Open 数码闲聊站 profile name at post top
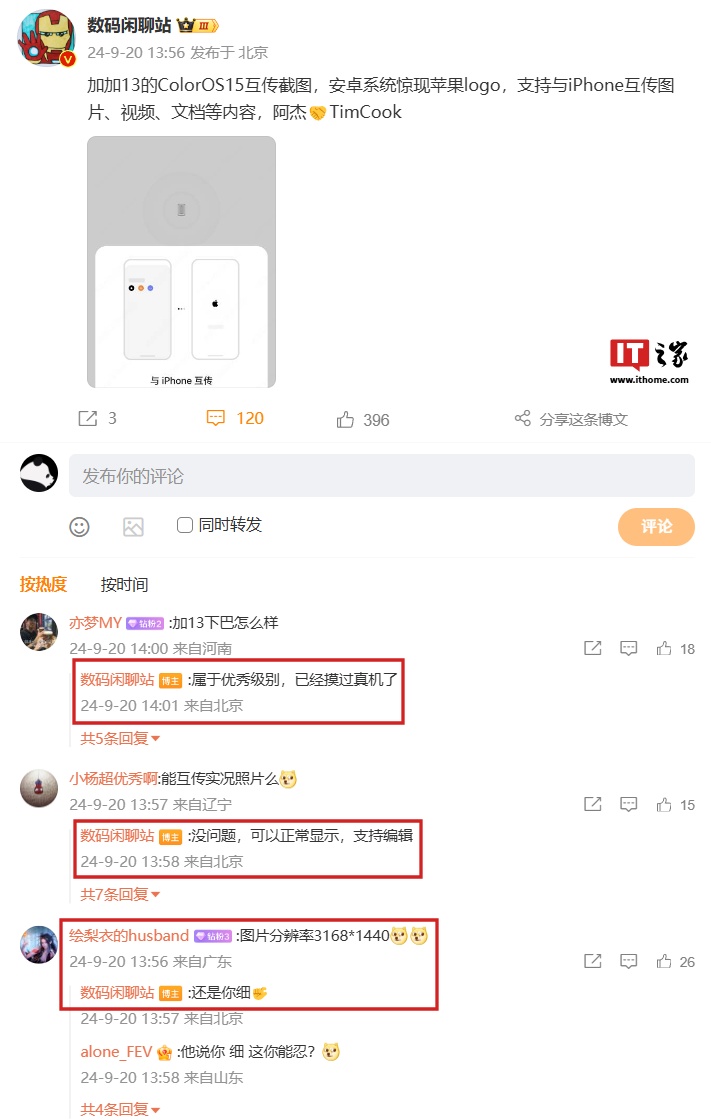This screenshot has height=1120, width=711. click(129, 26)
